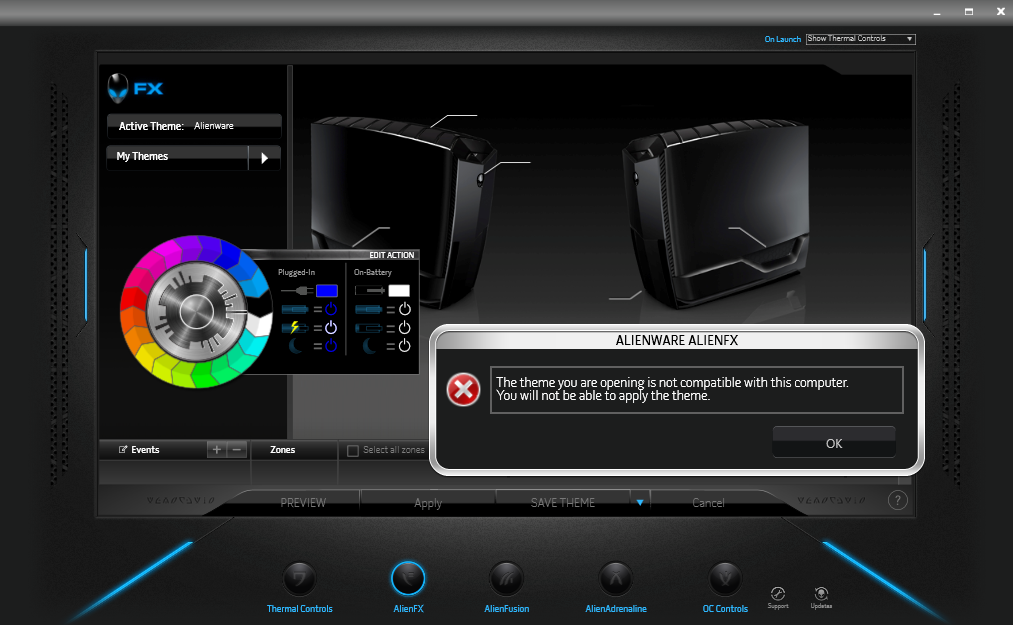Select the AlienFX module icon
1013x625 pixels.
[408, 578]
